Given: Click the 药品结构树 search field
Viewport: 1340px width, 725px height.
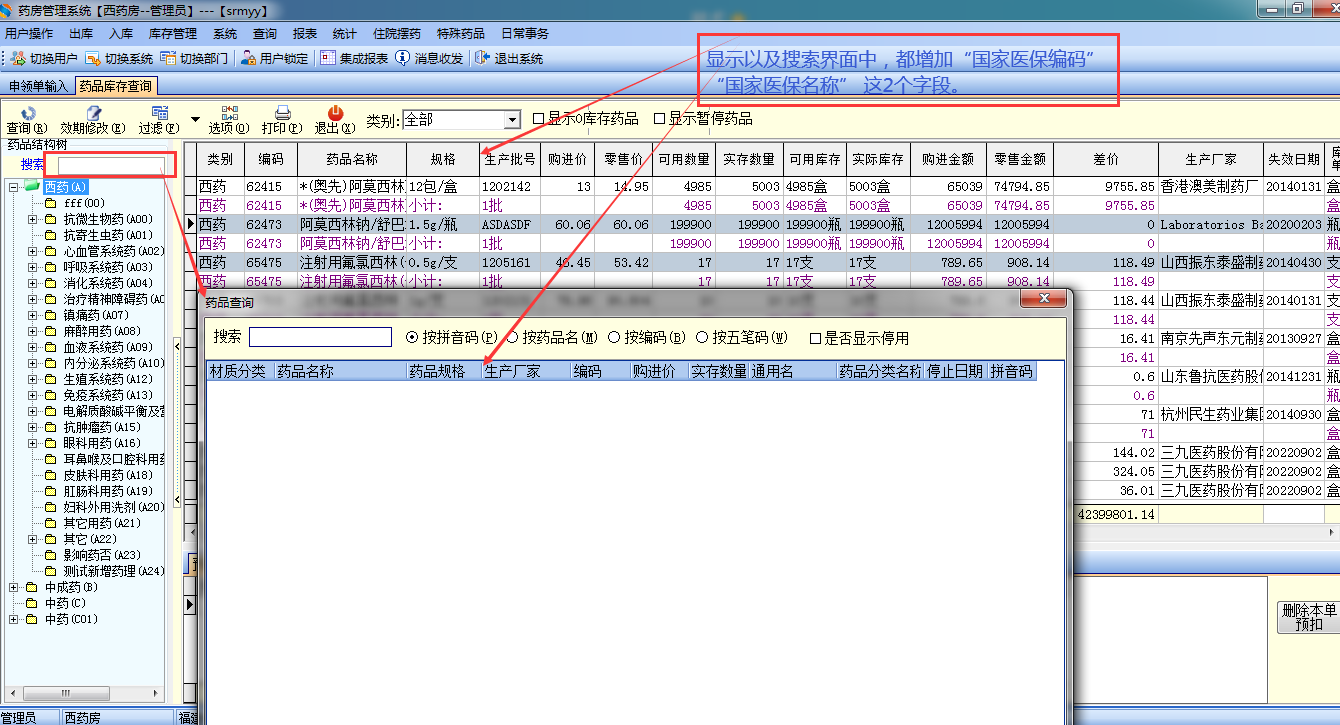Looking at the screenshot, I should (x=112, y=165).
